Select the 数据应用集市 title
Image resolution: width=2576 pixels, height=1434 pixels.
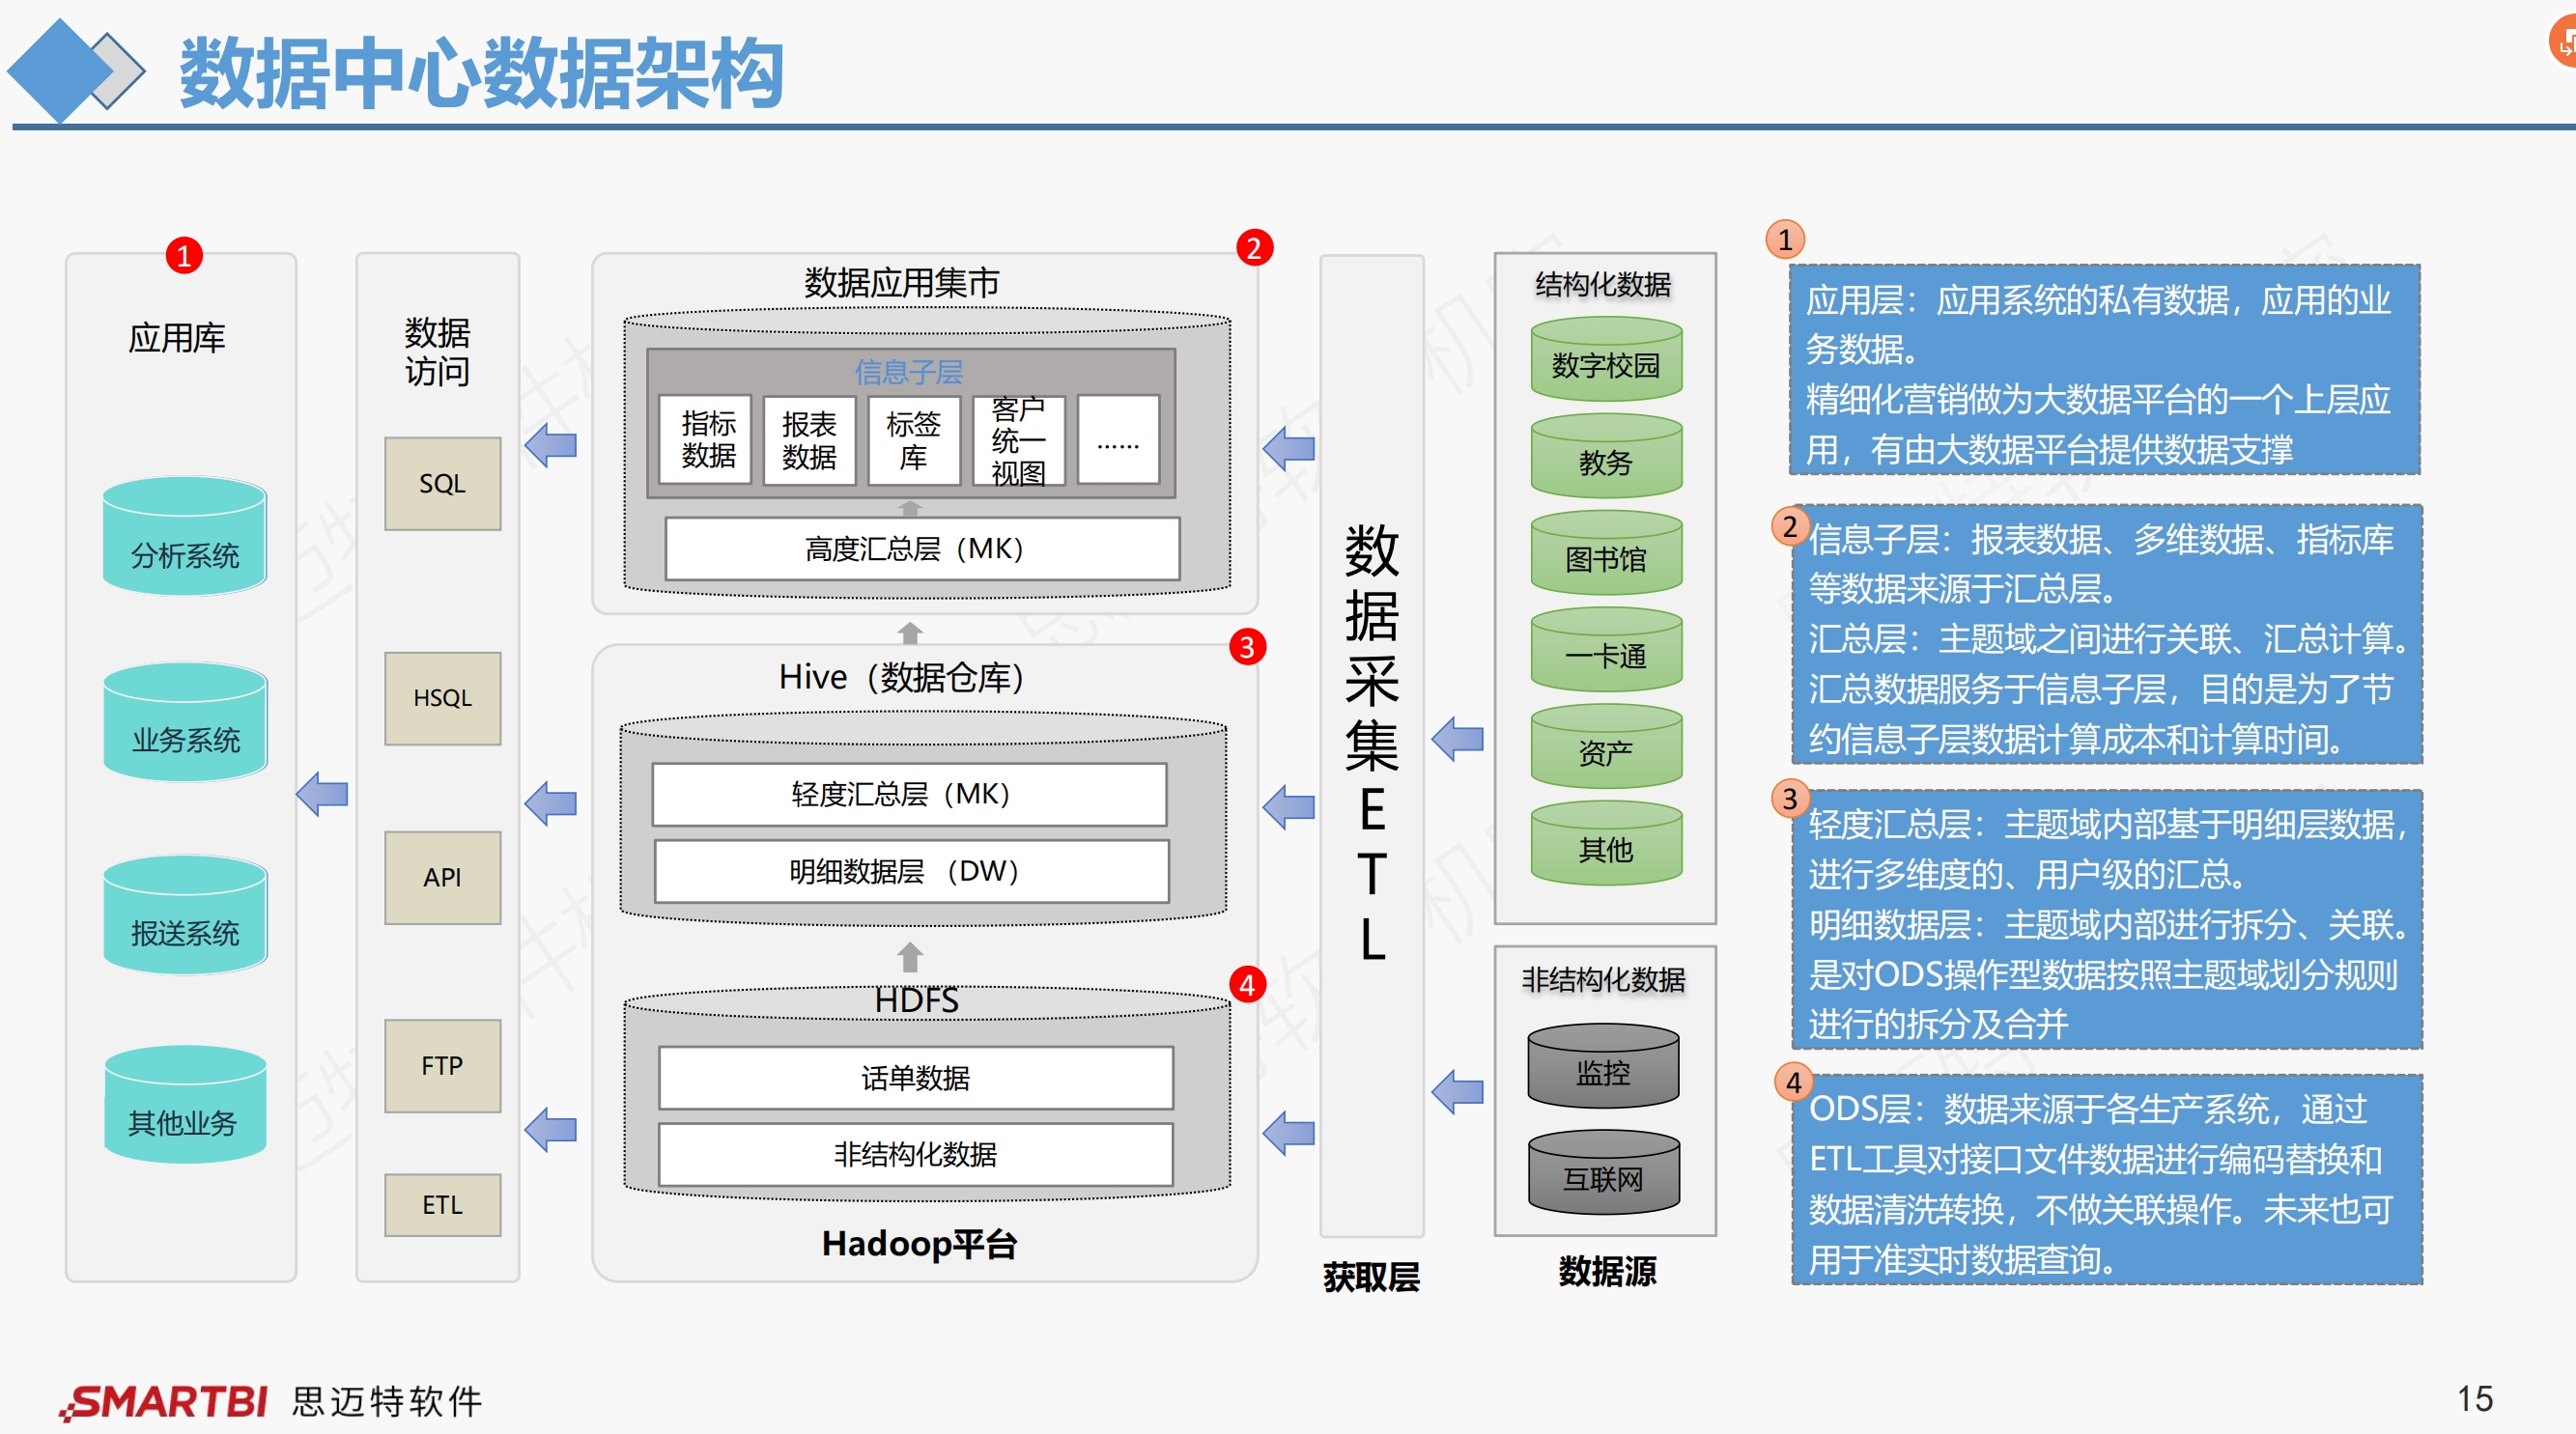(901, 282)
